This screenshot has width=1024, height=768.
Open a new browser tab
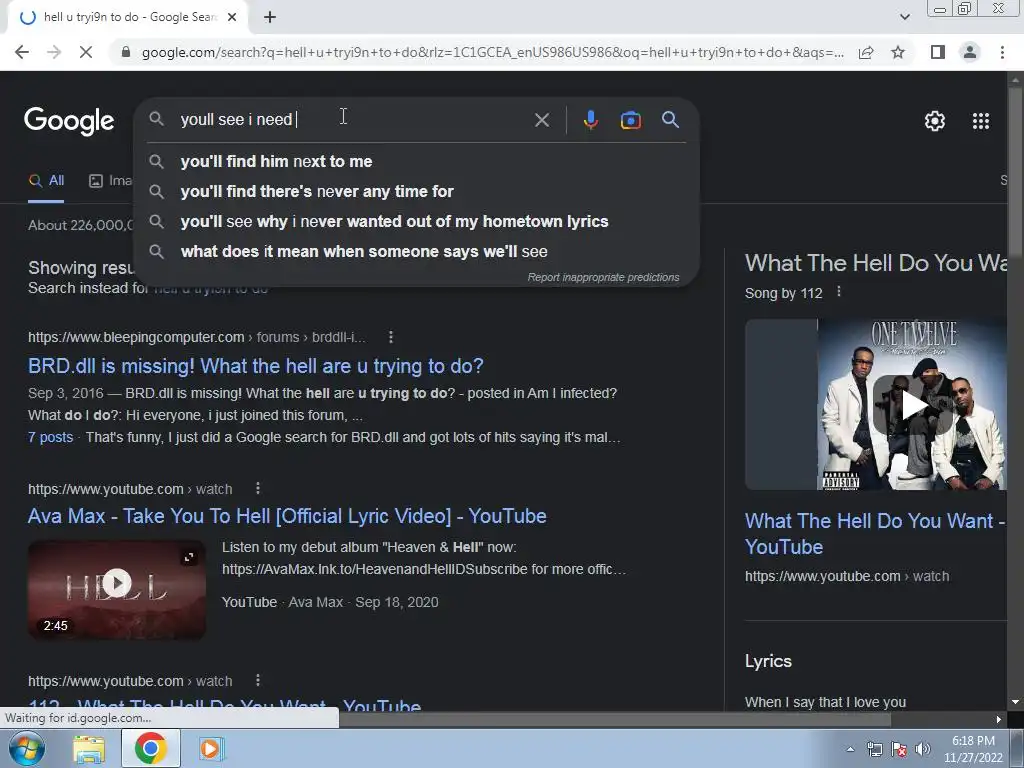point(270,18)
